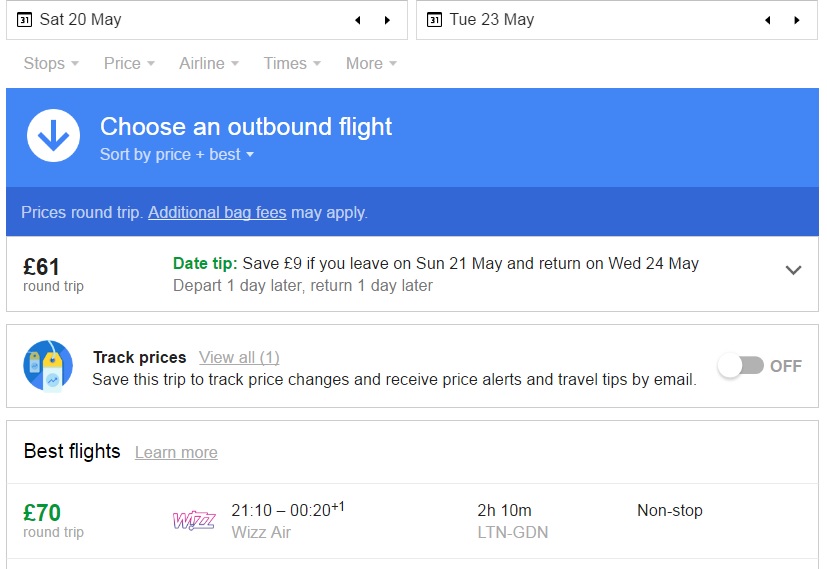Click the departure date calendar icon
Viewport: 827px width, 569px height.
pyautogui.click(x=24, y=20)
